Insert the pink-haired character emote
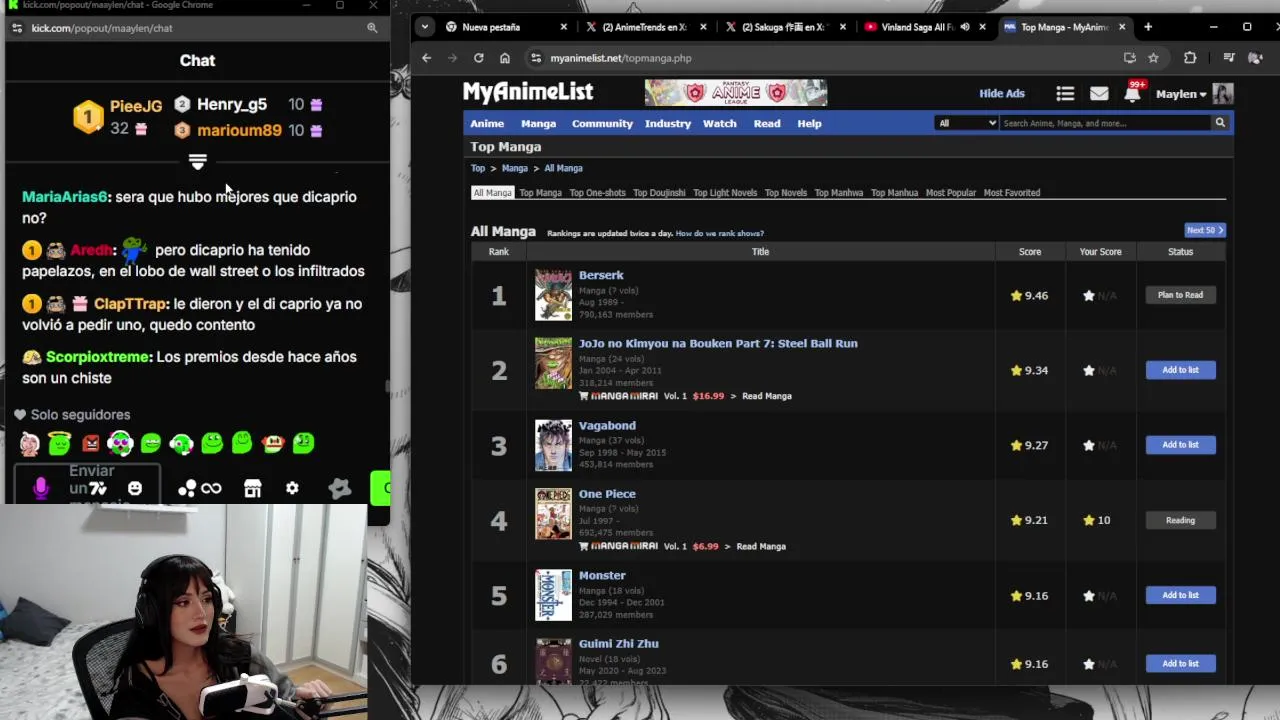Viewport: 1280px width, 720px height. point(29,443)
